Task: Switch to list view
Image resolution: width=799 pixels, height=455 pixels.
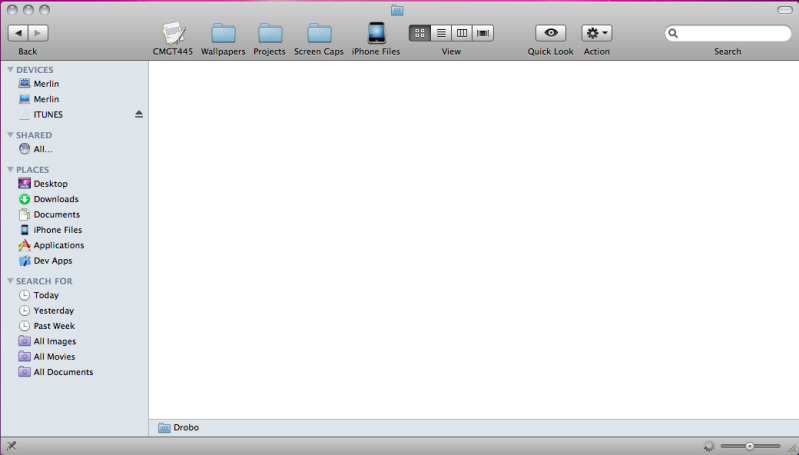Action: point(441,33)
